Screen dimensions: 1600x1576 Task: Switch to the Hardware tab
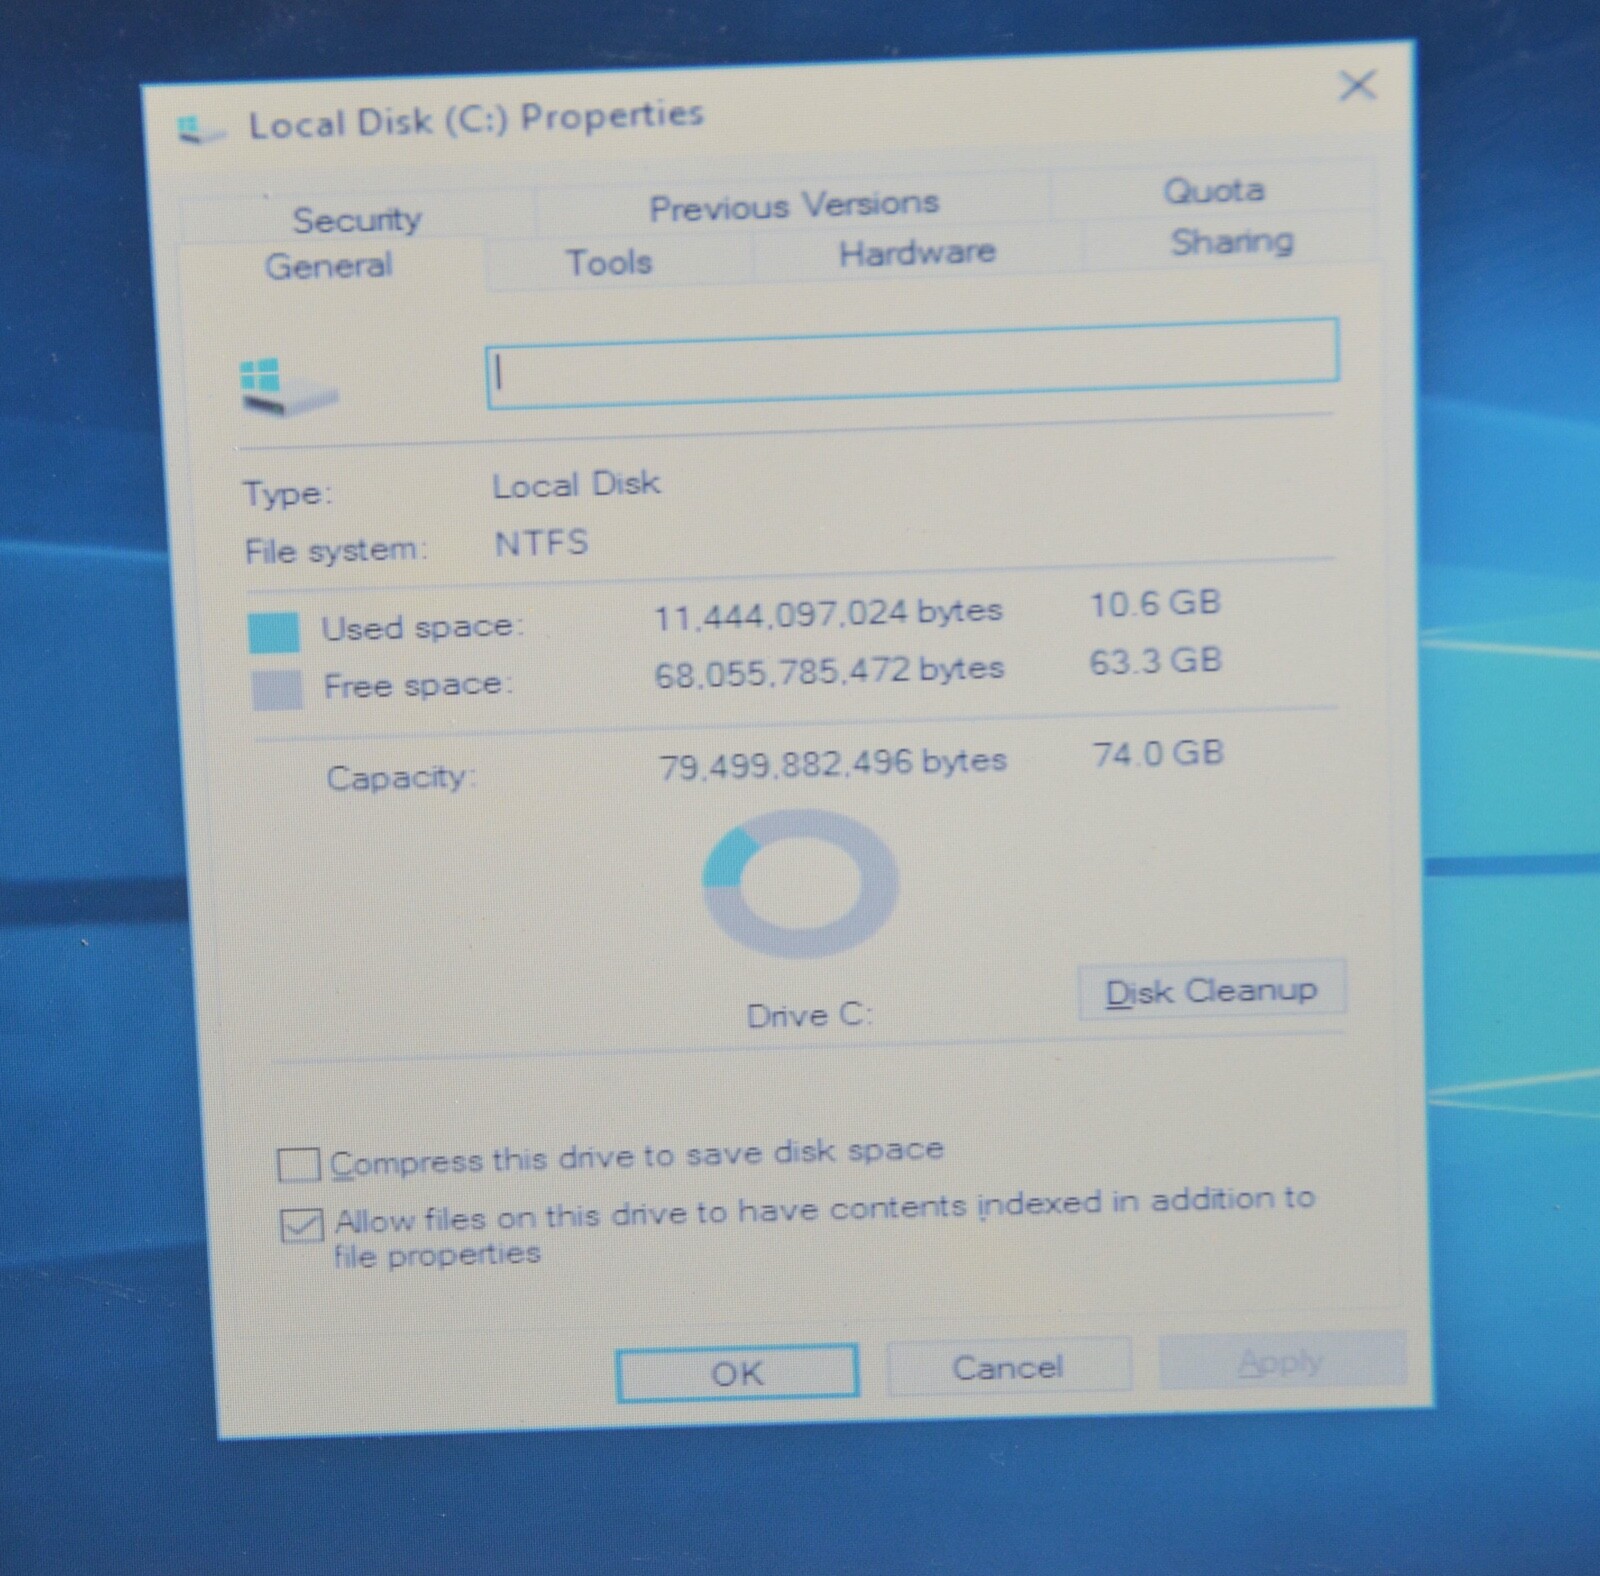pyautogui.click(x=917, y=252)
